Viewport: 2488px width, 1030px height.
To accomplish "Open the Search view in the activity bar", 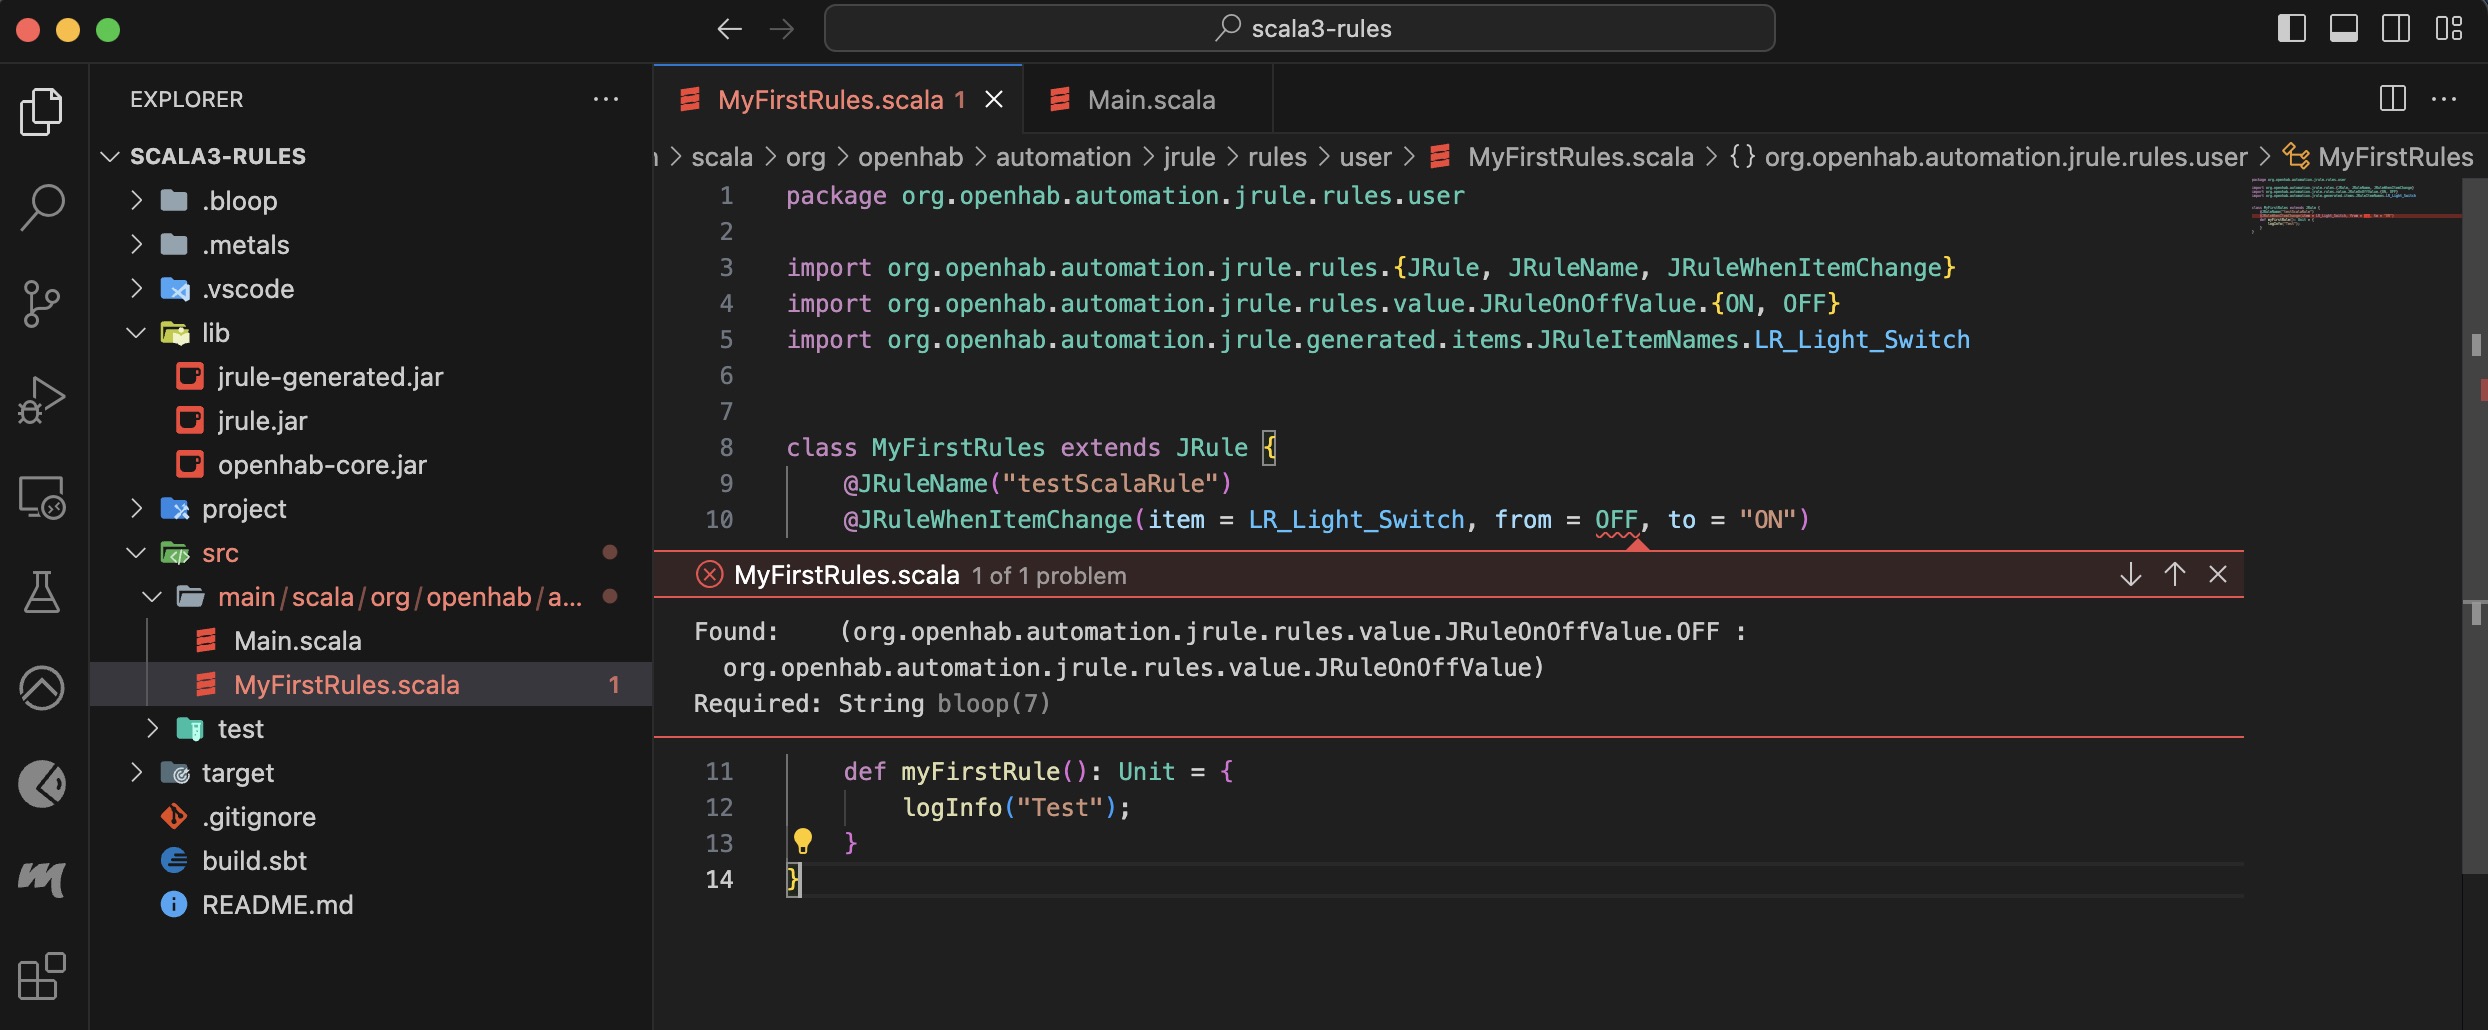I will click(x=42, y=208).
